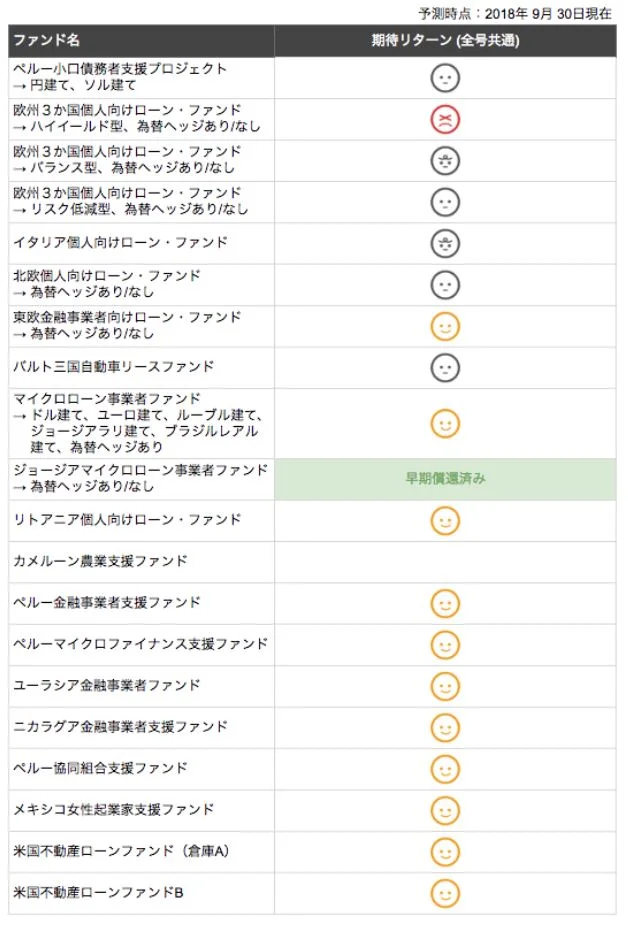The height and width of the screenshot is (926, 628).
Task: Click the 期待リターン (全号共通) column header
Action: tap(444, 41)
